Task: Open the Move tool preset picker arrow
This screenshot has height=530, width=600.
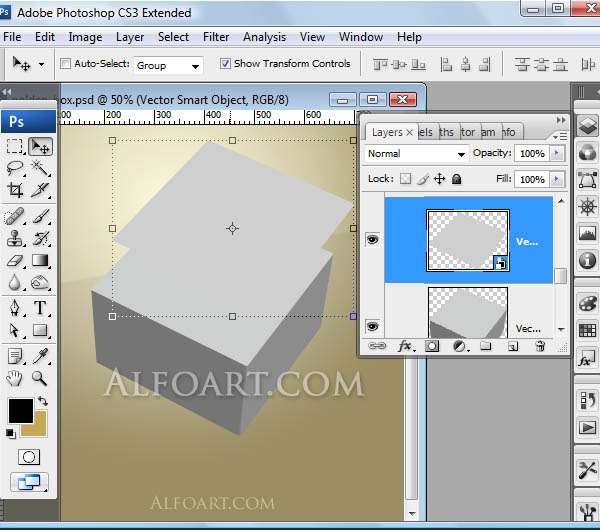Action: tap(41, 64)
